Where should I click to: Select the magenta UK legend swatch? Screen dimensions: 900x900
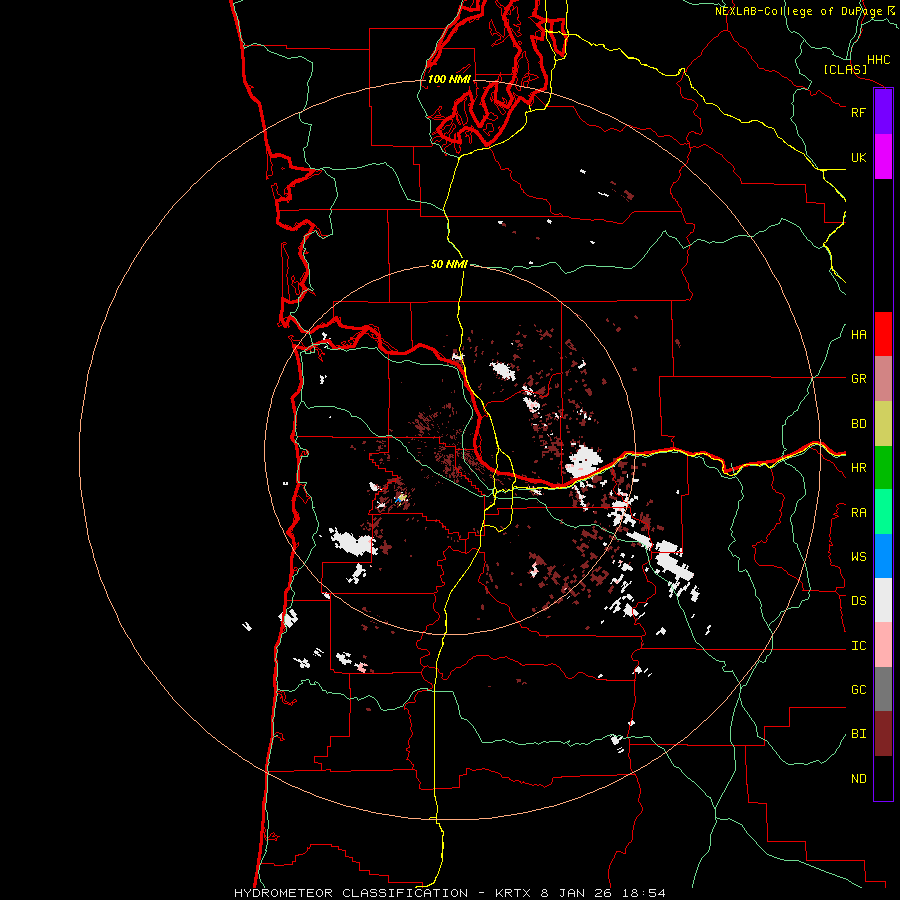(883, 157)
